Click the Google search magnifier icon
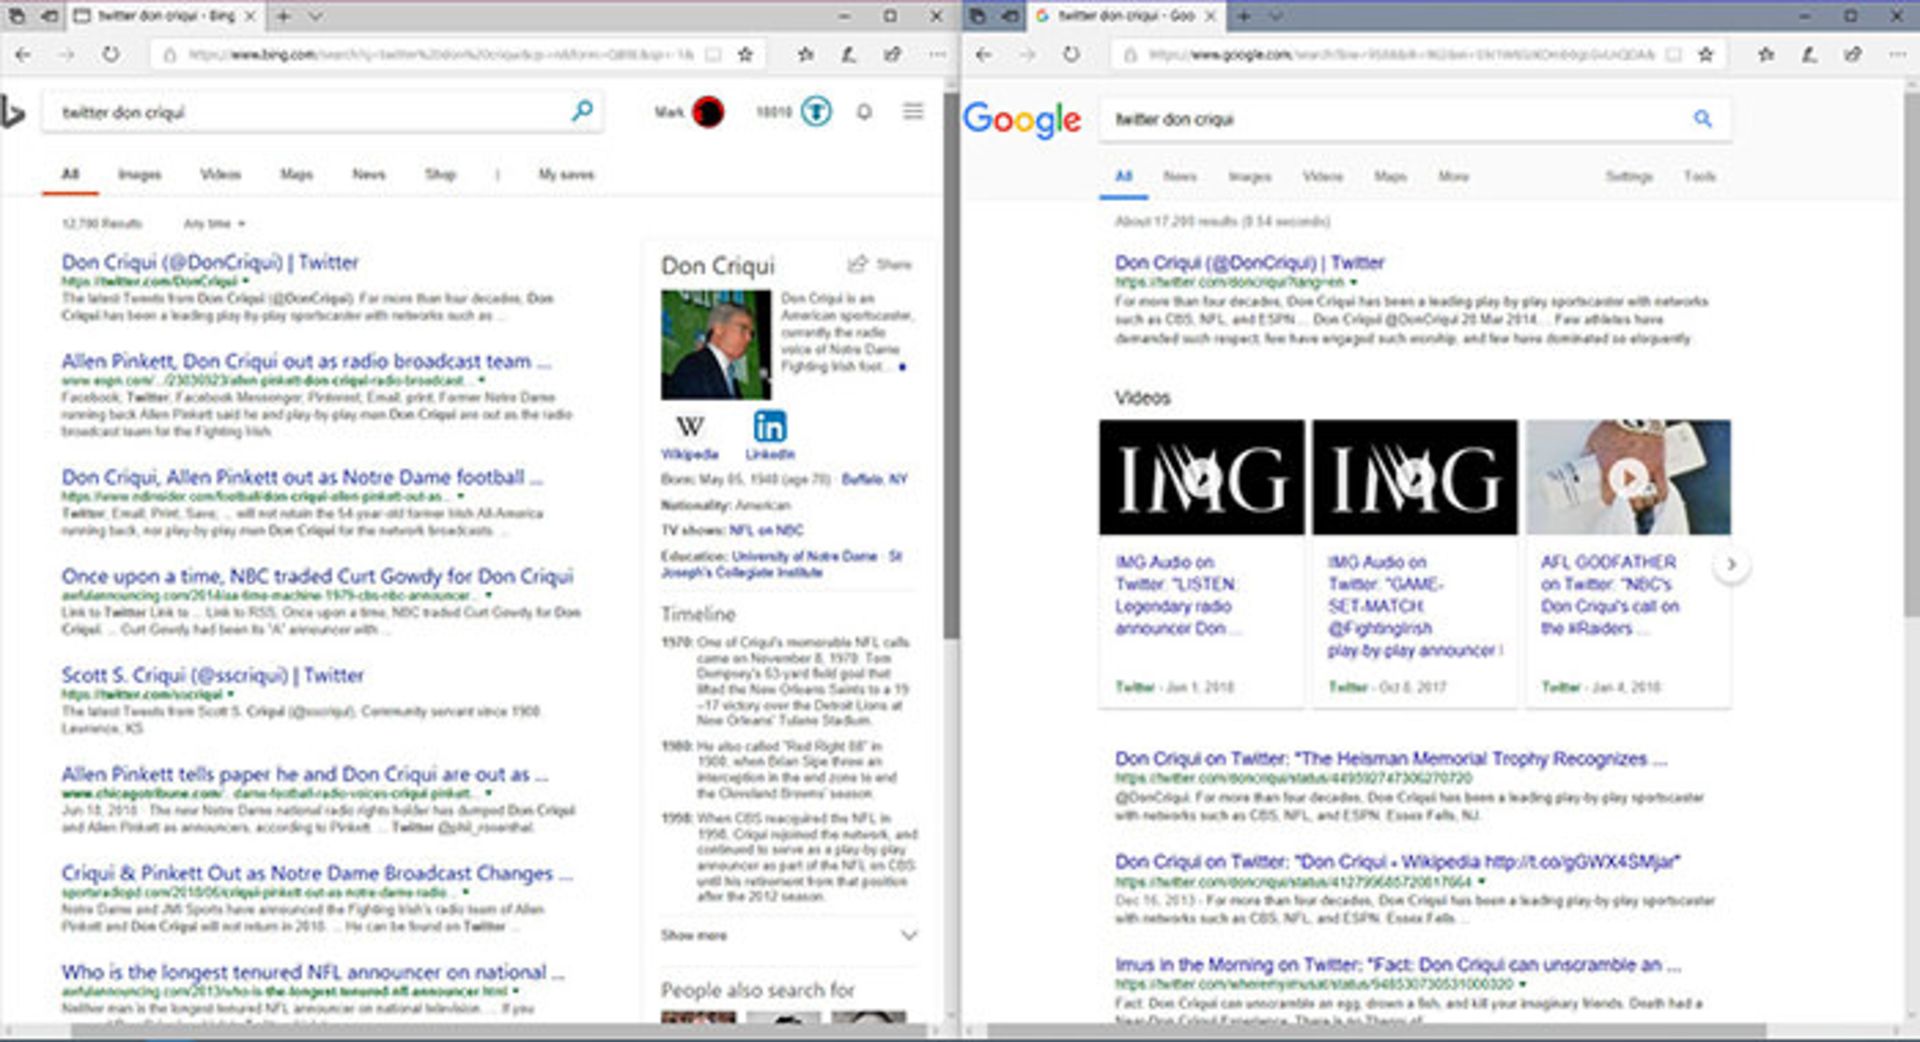Screen dimensions: 1920x1042 click(1702, 119)
